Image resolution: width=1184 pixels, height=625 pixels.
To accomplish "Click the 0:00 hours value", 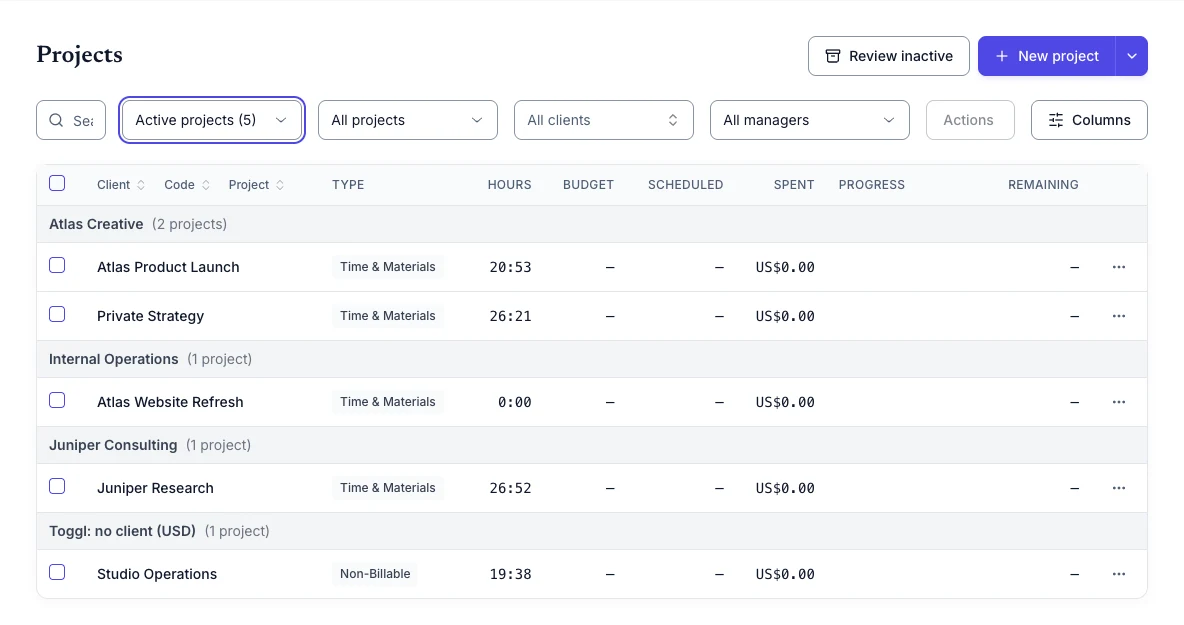I will pos(514,402).
